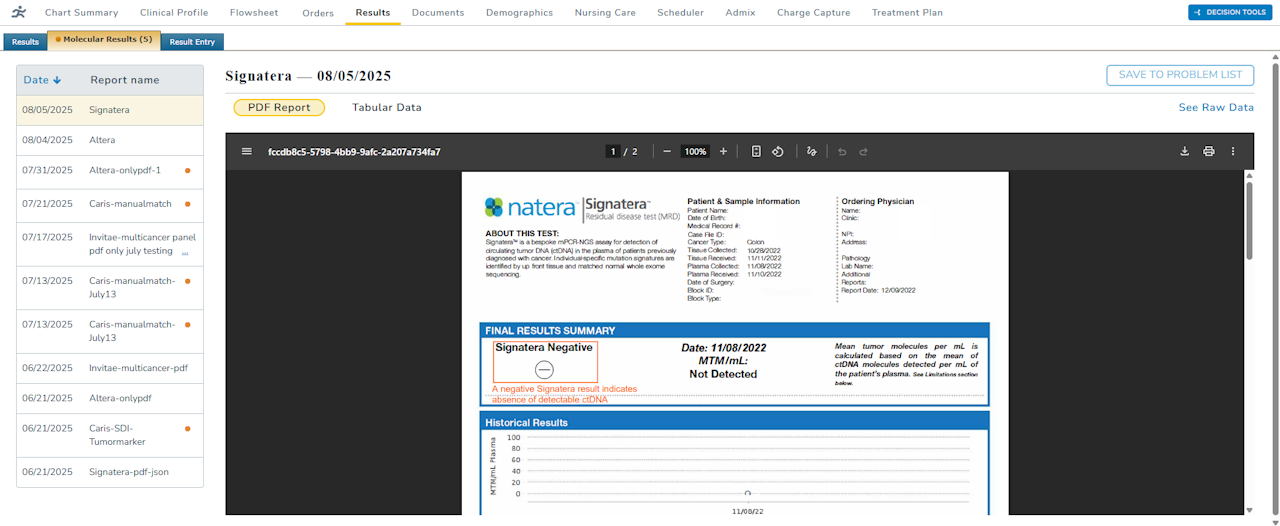Open the Molecular Results (5) tab

[104, 40]
